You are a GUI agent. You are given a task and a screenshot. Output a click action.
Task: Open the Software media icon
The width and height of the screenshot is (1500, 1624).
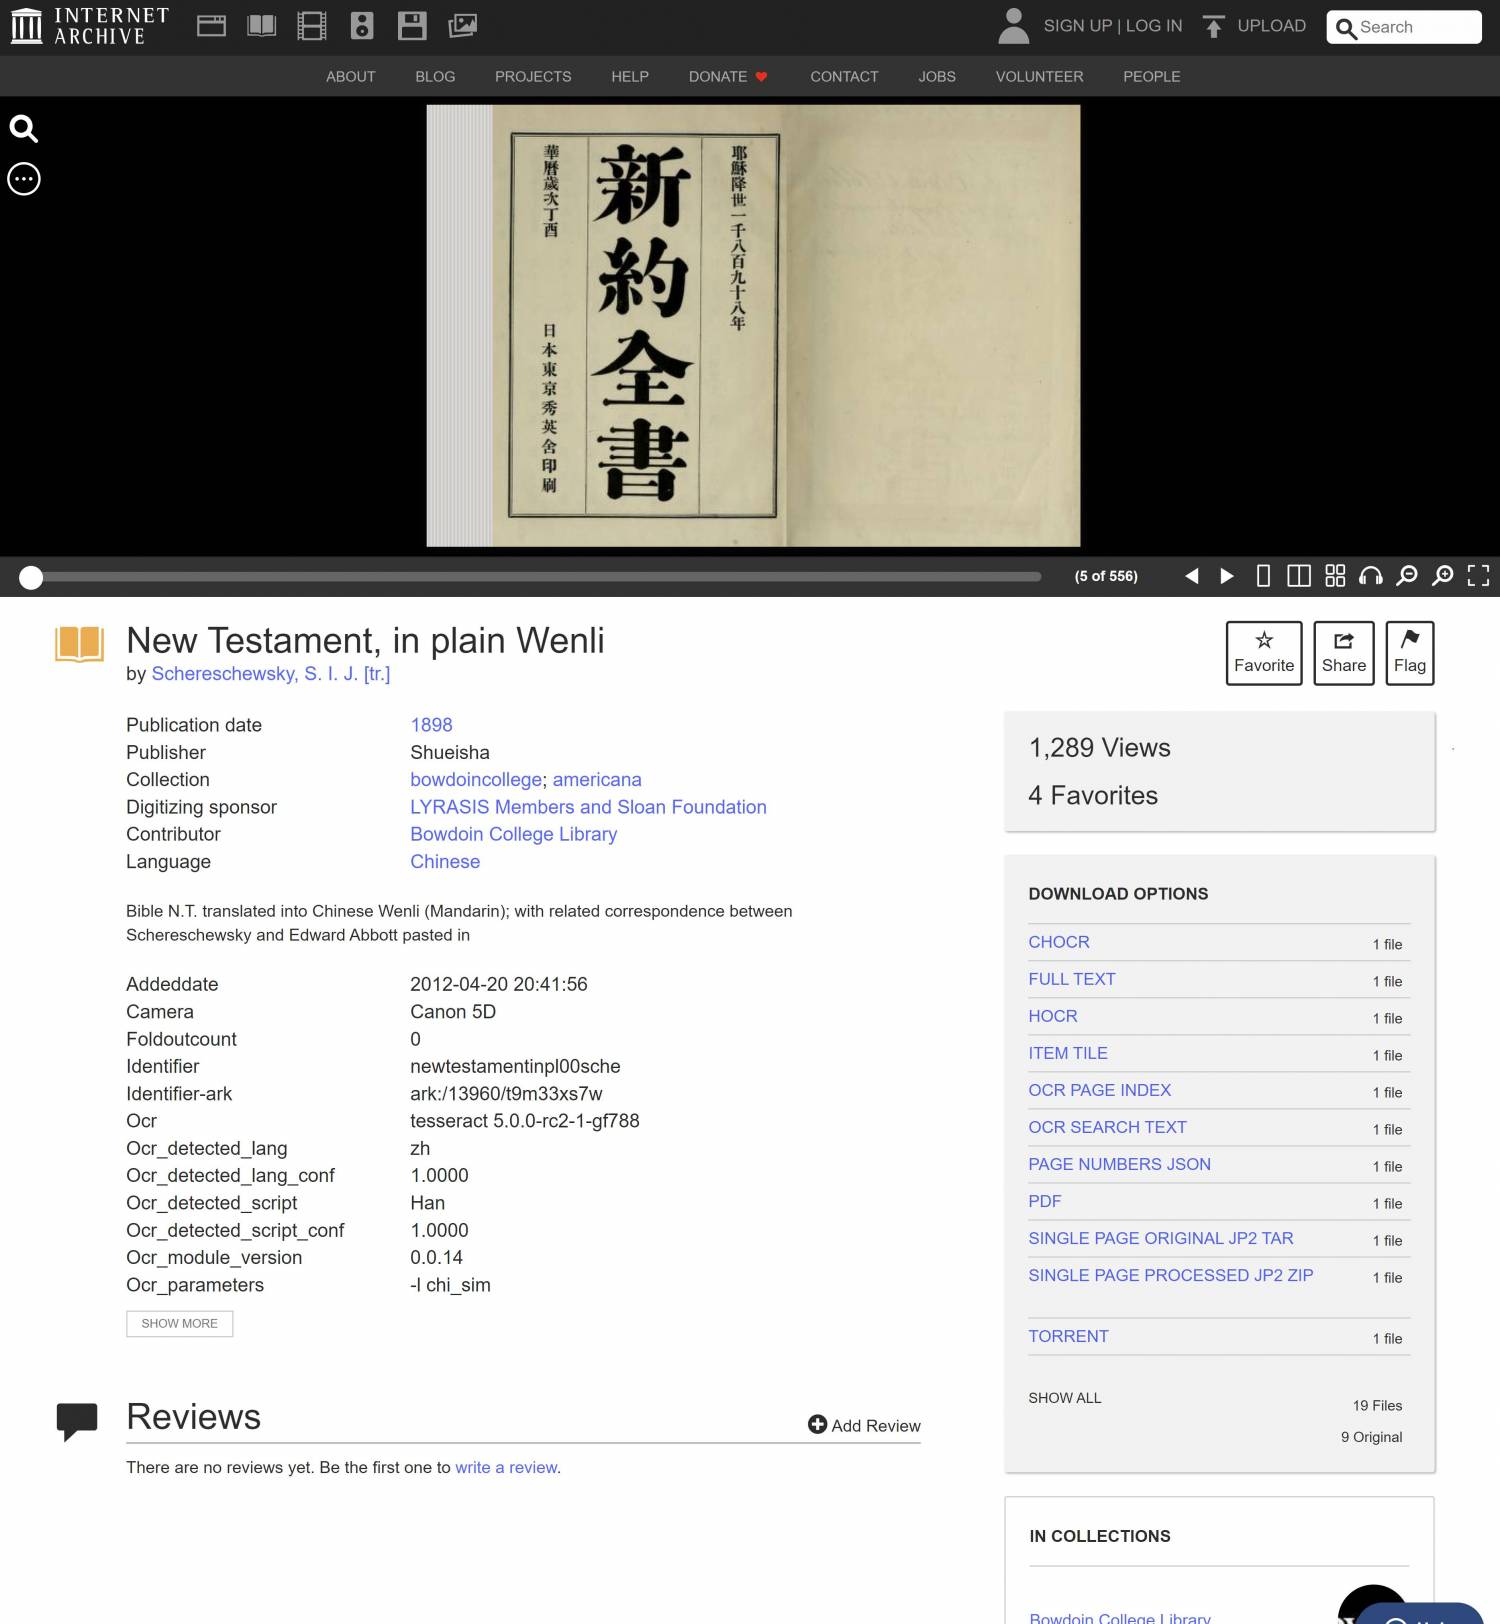pyautogui.click(x=412, y=26)
